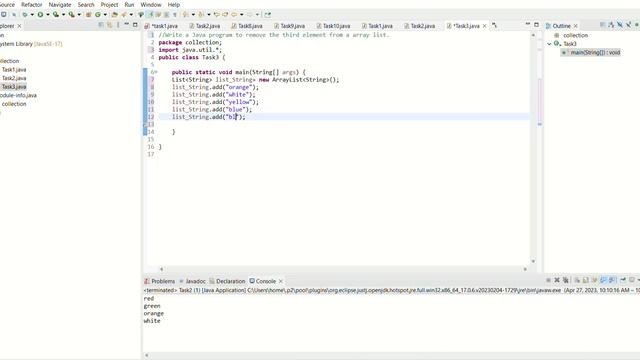Screen dimensions: 640x360
Task: Open the Refactor menu
Action: (31, 4)
